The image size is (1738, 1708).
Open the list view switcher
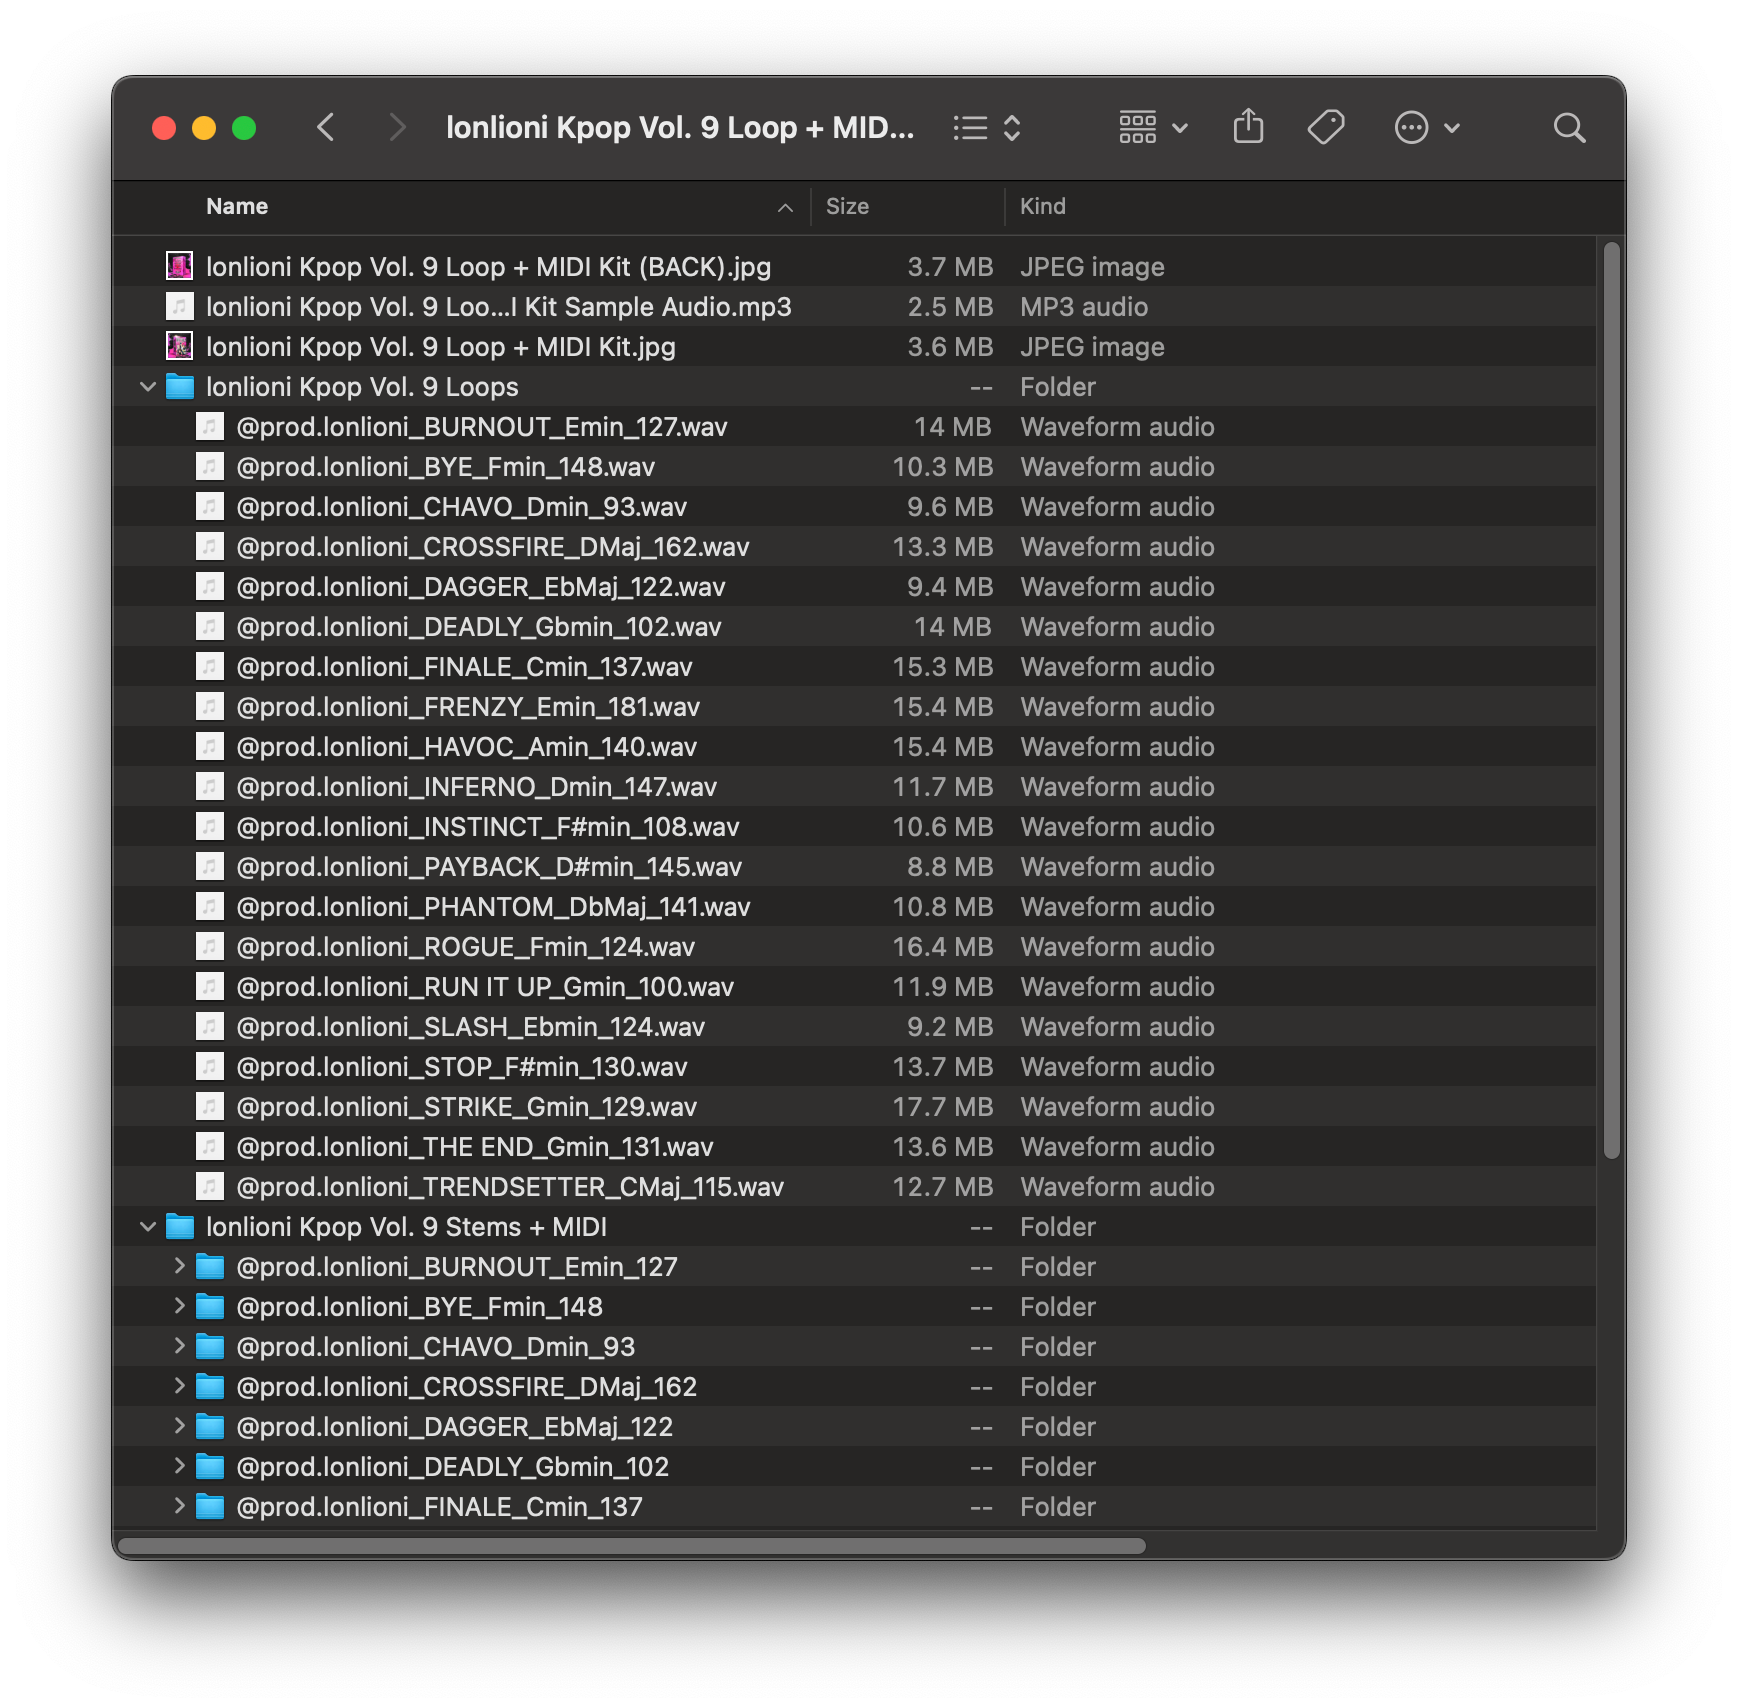pyautogui.click(x=986, y=128)
